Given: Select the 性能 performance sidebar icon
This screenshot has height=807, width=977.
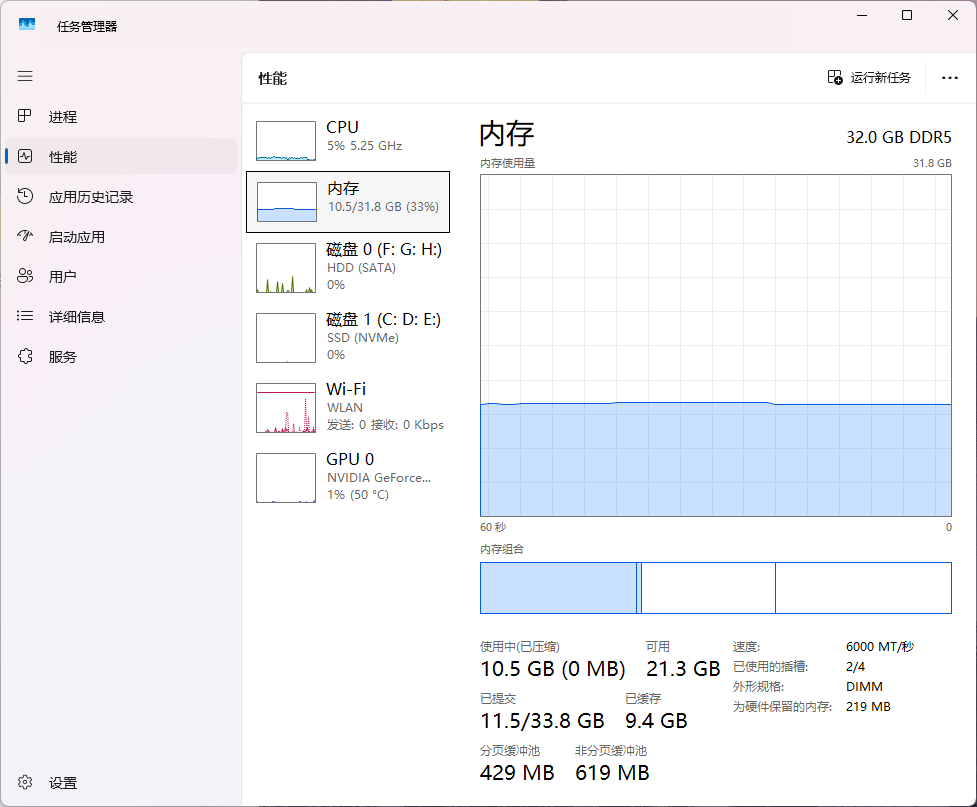Looking at the screenshot, I should (x=25, y=156).
